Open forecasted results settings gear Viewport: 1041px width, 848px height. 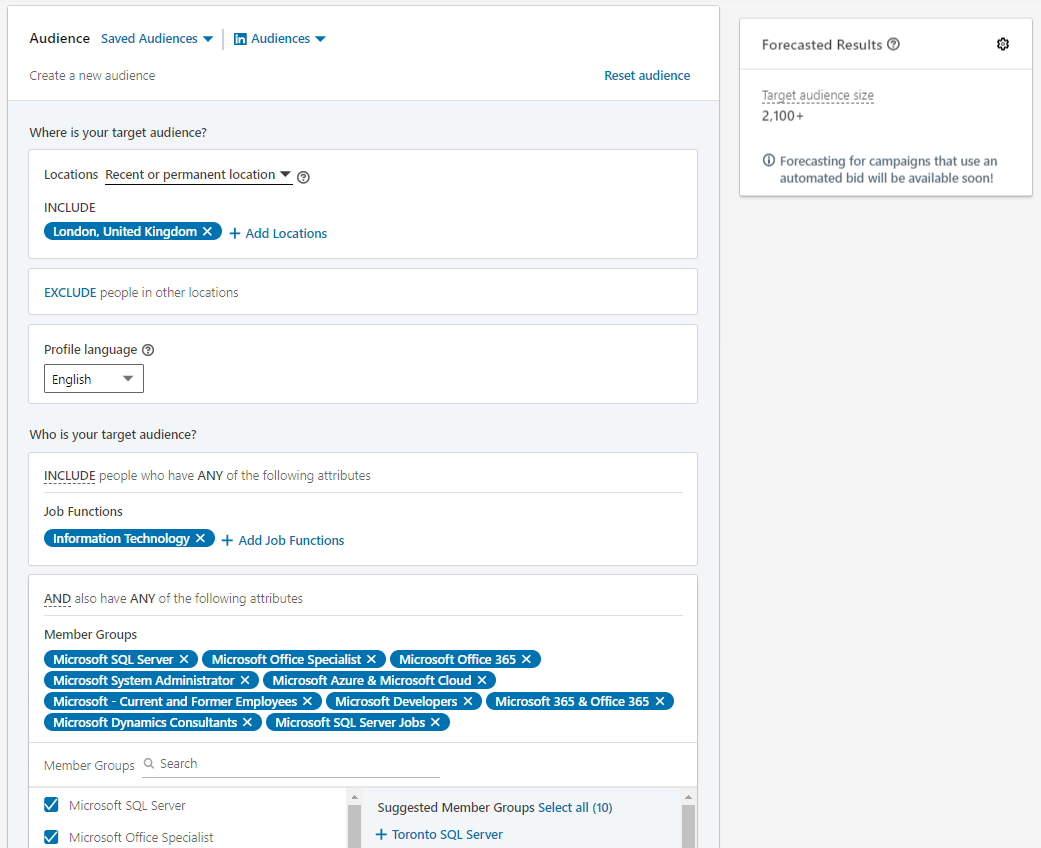click(x=1003, y=44)
